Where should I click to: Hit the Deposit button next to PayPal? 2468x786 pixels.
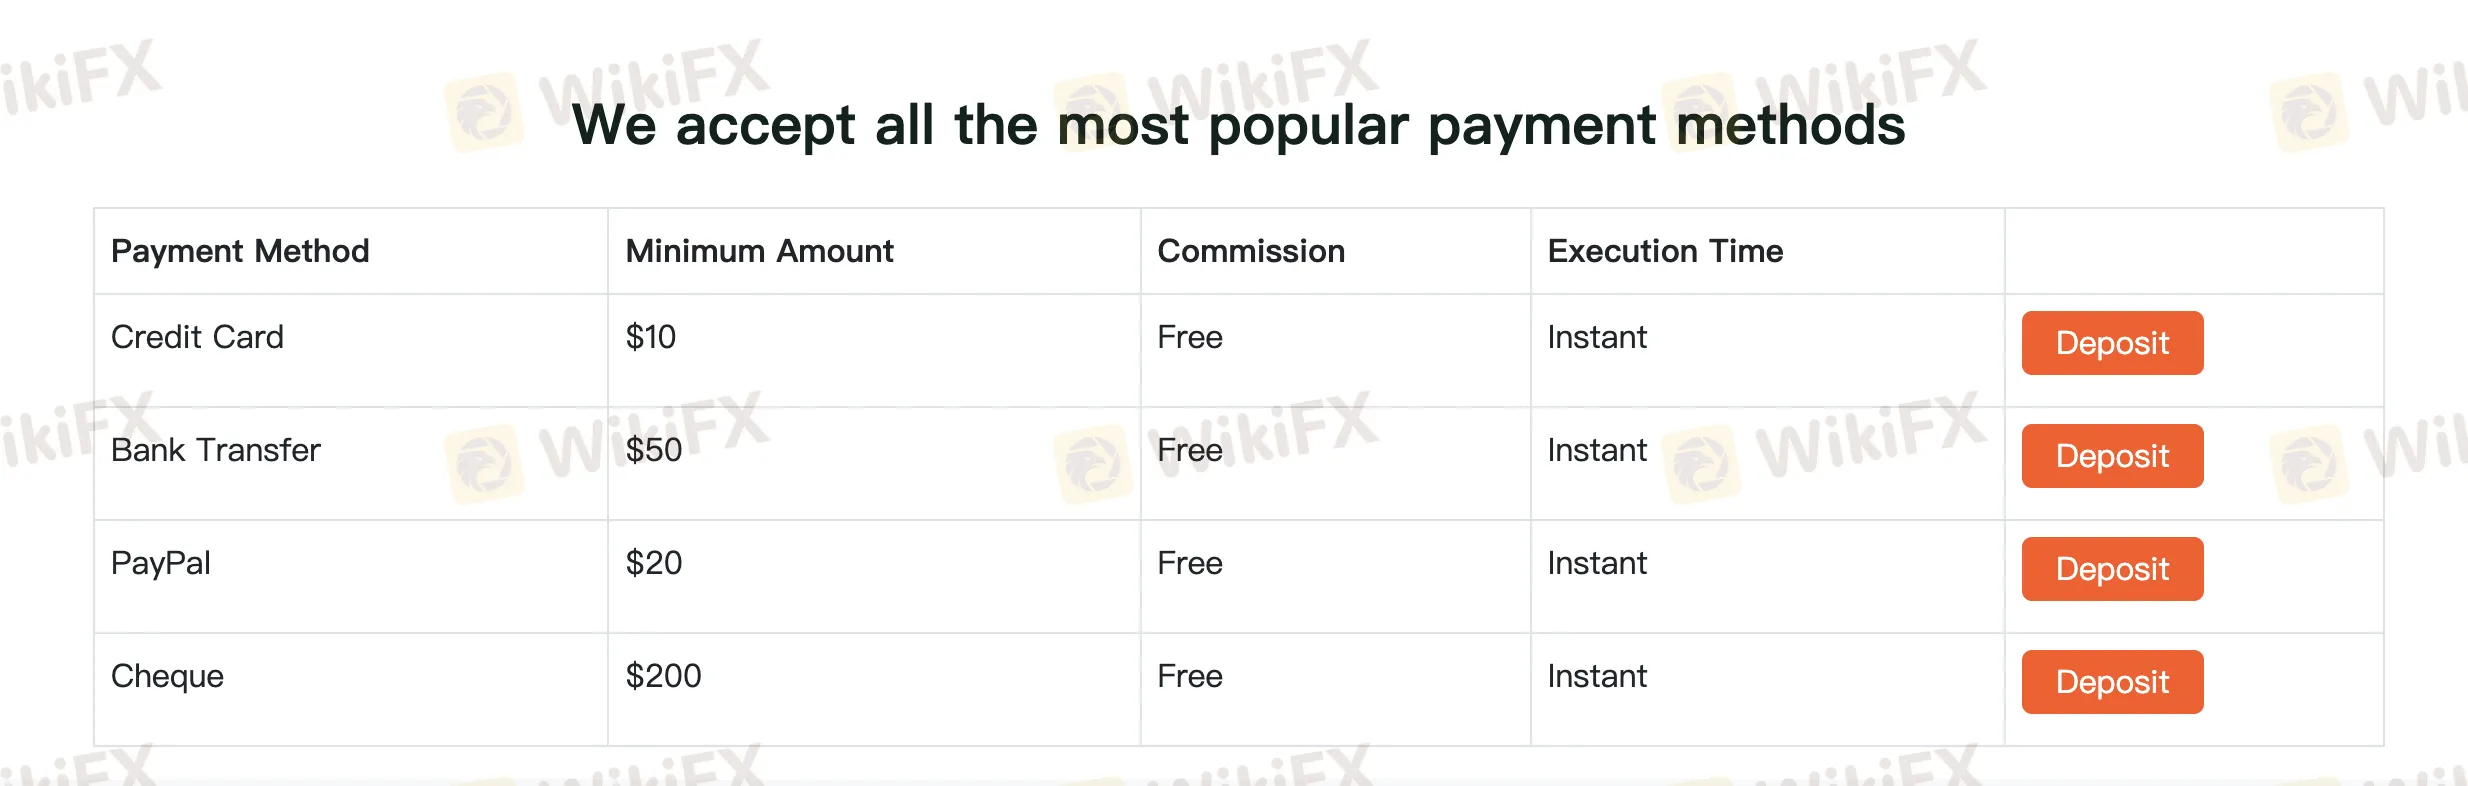tap(2112, 569)
